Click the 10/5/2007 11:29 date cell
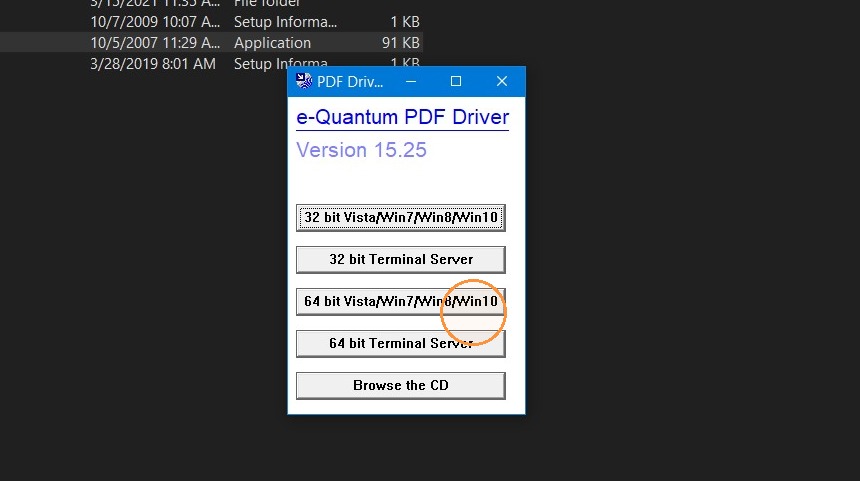Image resolution: width=860 pixels, height=481 pixels. 155,43
